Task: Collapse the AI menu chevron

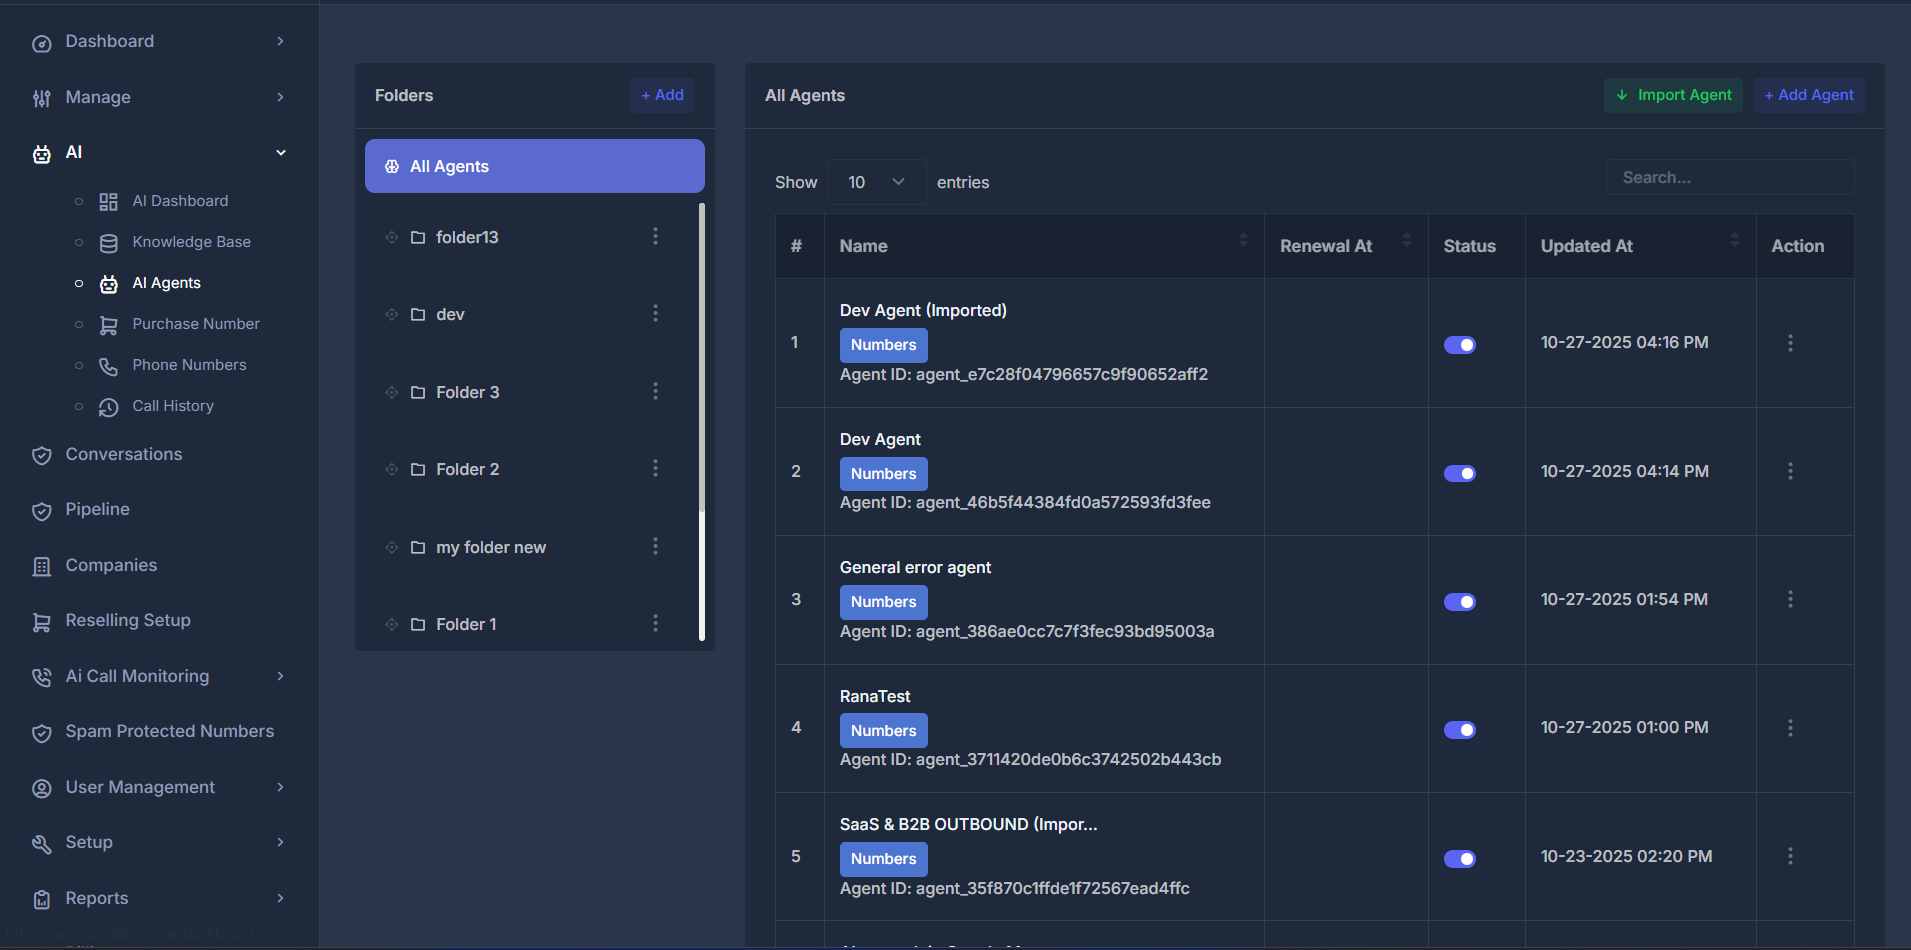Action: click(x=281, y=152)
